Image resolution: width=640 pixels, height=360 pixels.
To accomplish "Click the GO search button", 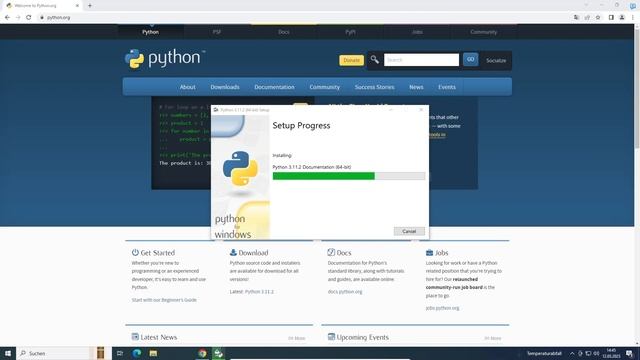I will 471,60.
